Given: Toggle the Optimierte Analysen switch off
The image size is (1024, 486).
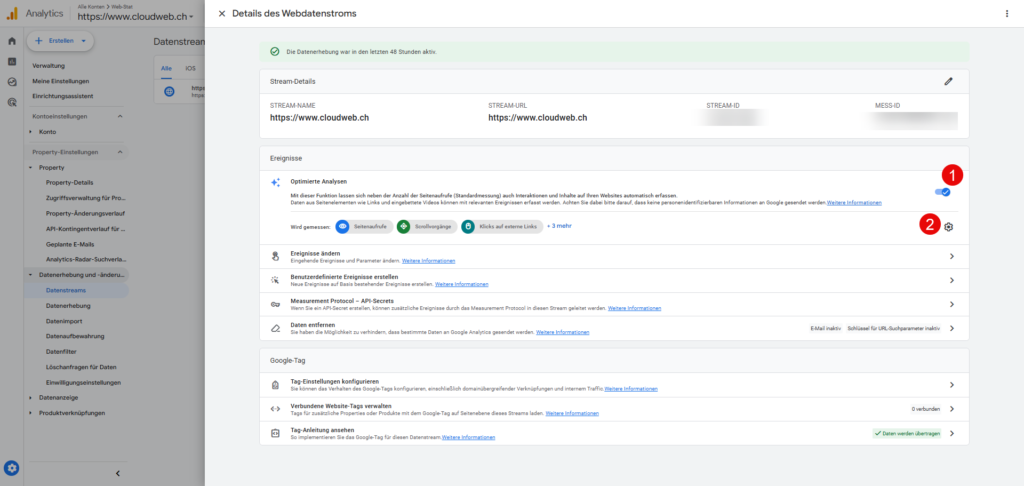Looking at the screenshot, I should (x=942, y=191).
